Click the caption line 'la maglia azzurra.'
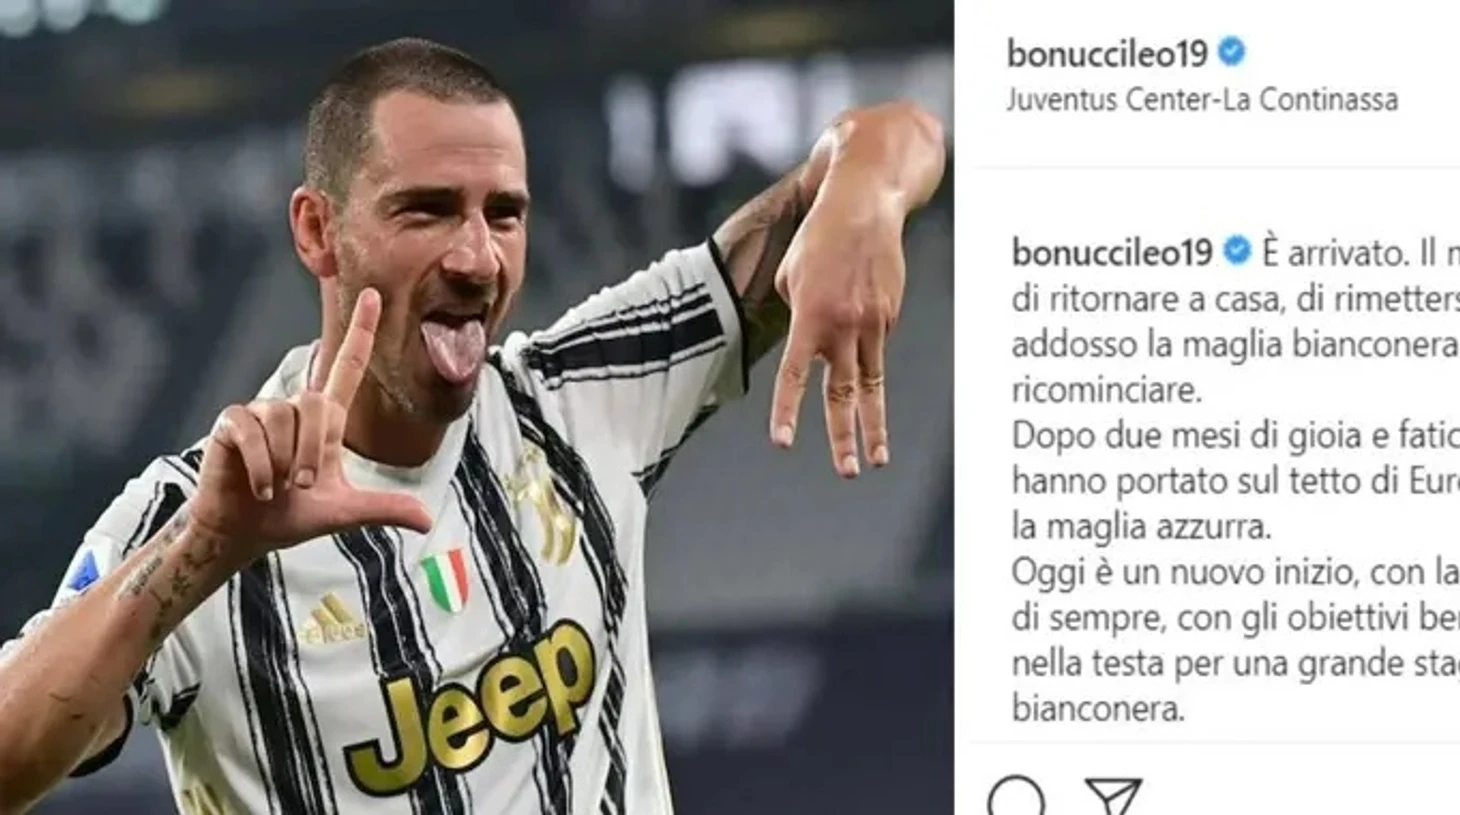Viewport: 1460px width, 815px height. [x=1141, y=526]
